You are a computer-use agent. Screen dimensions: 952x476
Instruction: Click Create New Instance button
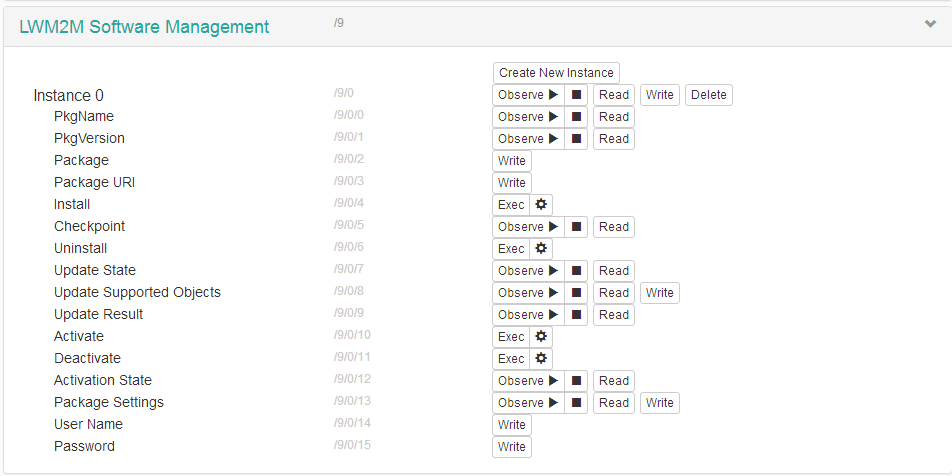click(556, 73)
